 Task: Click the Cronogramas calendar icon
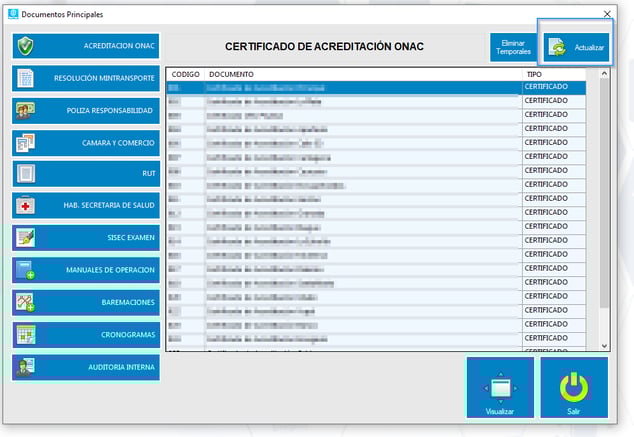click(x=25, y=334)
